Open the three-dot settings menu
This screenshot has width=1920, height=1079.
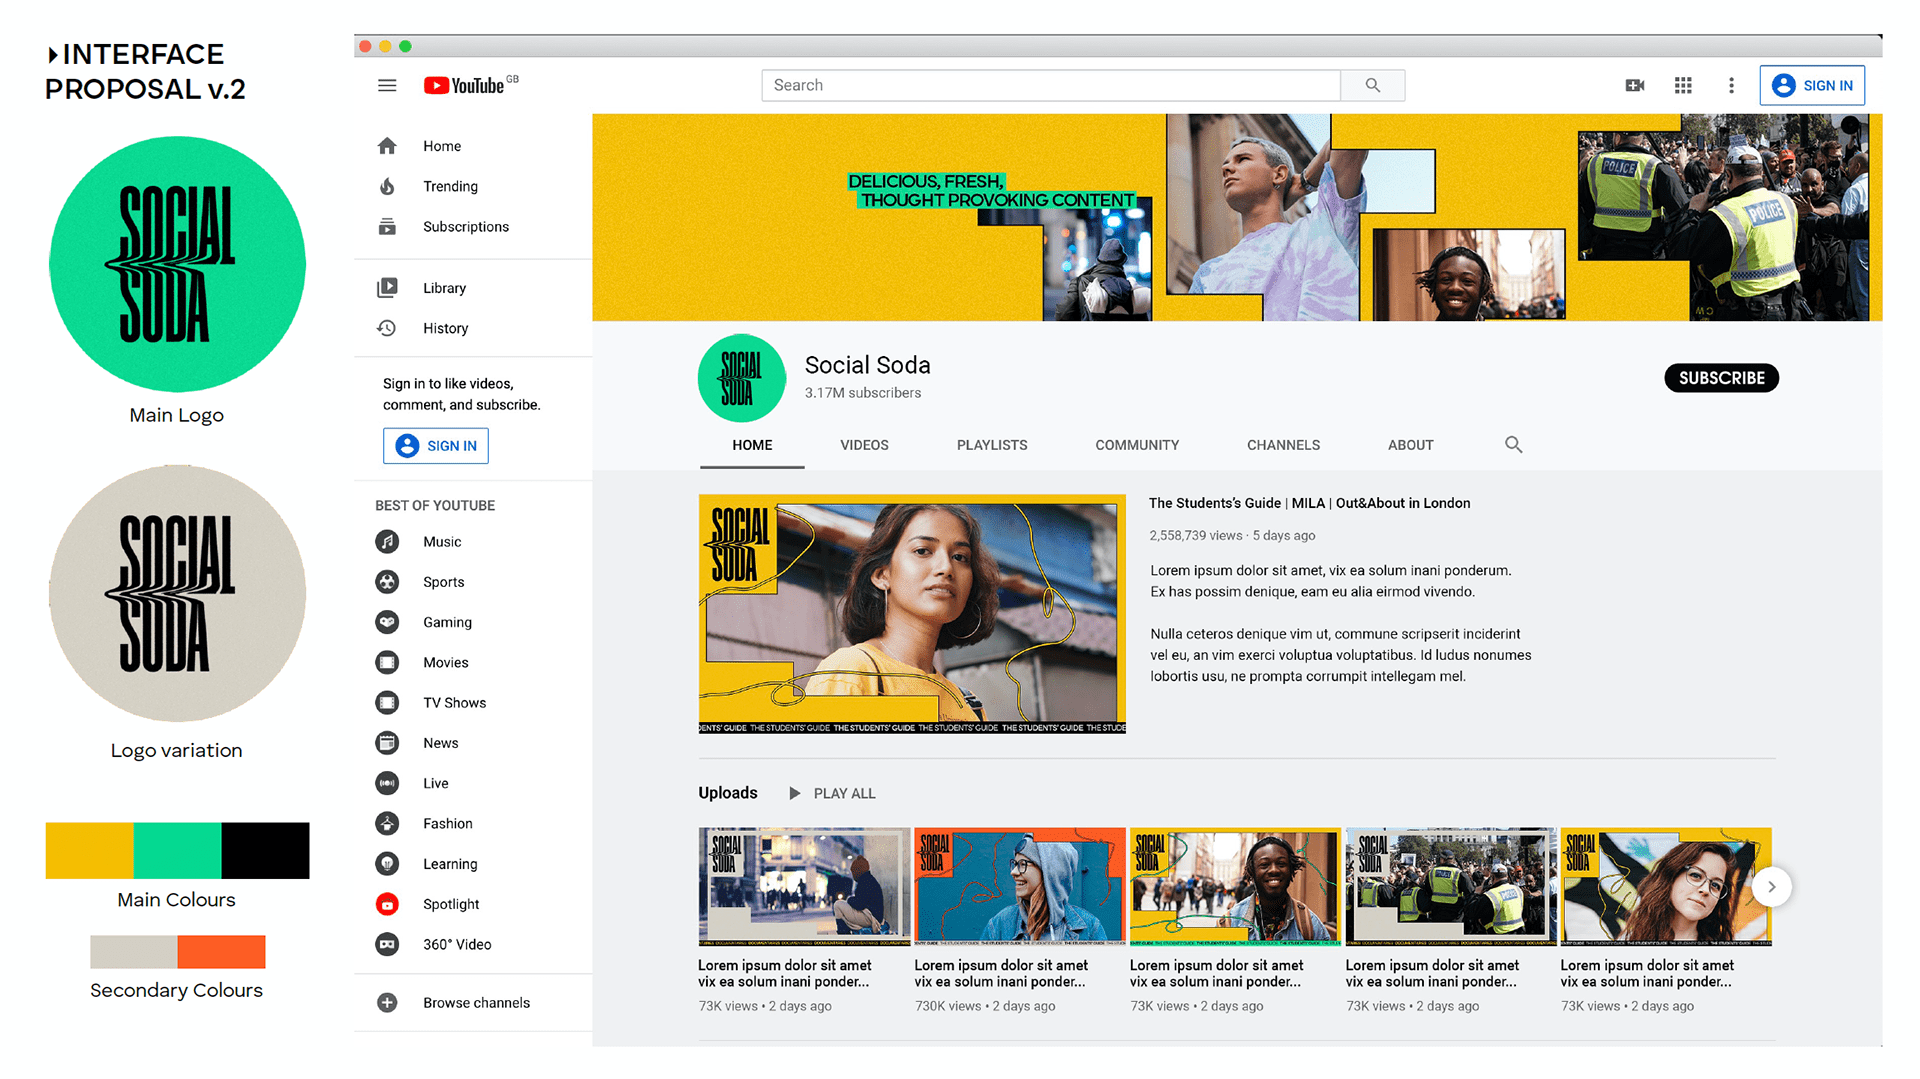[x=1731, y=86]
